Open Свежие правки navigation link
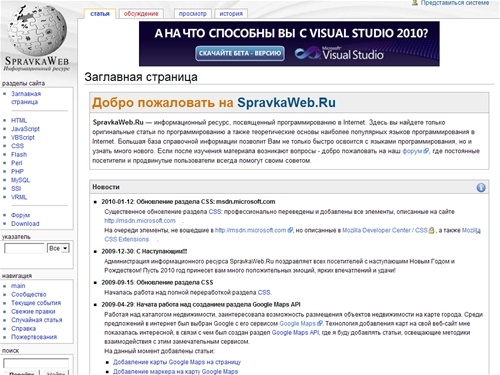Screen dimensions: 500x375 click(x=33, y=311)
